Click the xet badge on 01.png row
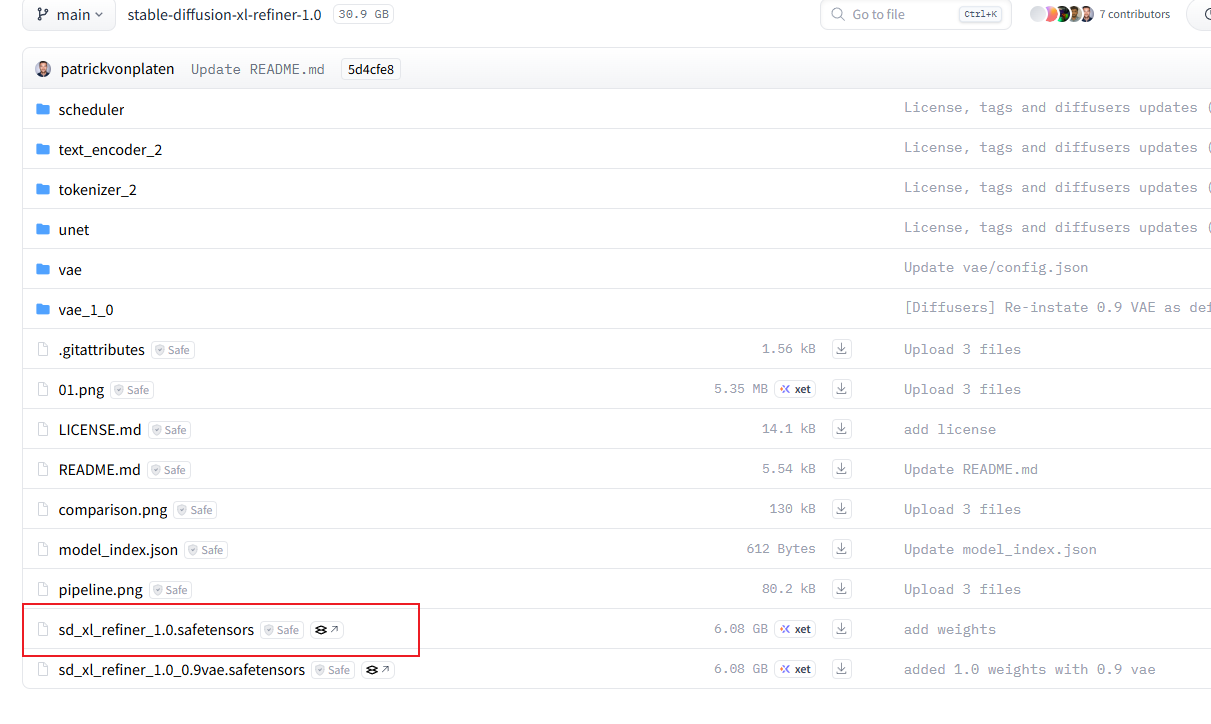1211x724 pixels. (795, 389)
